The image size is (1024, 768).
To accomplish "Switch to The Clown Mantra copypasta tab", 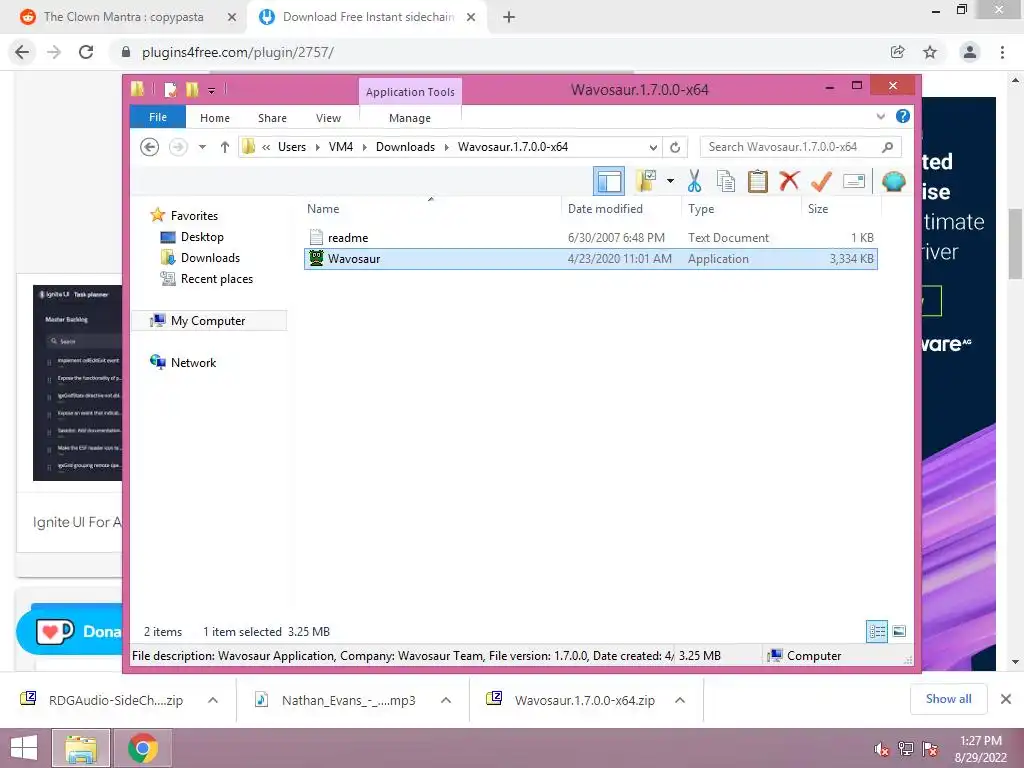I will tap(123, 17).
